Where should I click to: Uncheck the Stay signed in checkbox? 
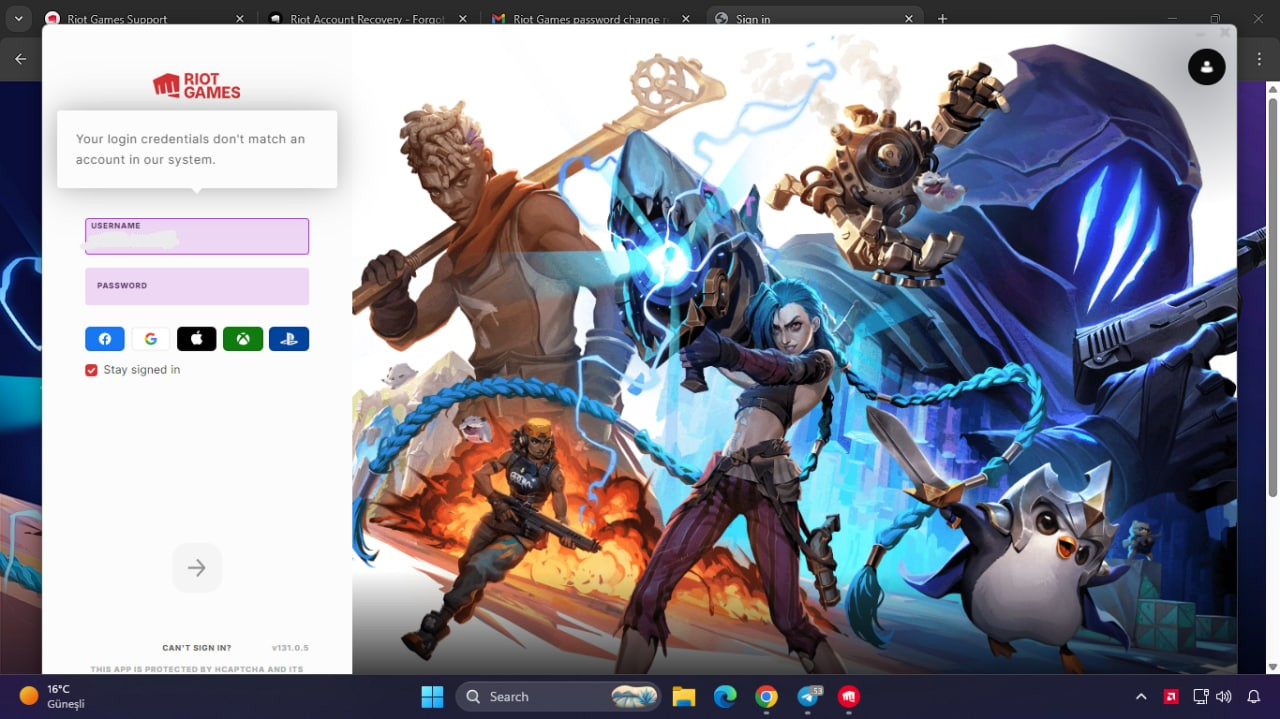(x=92, y=370)
